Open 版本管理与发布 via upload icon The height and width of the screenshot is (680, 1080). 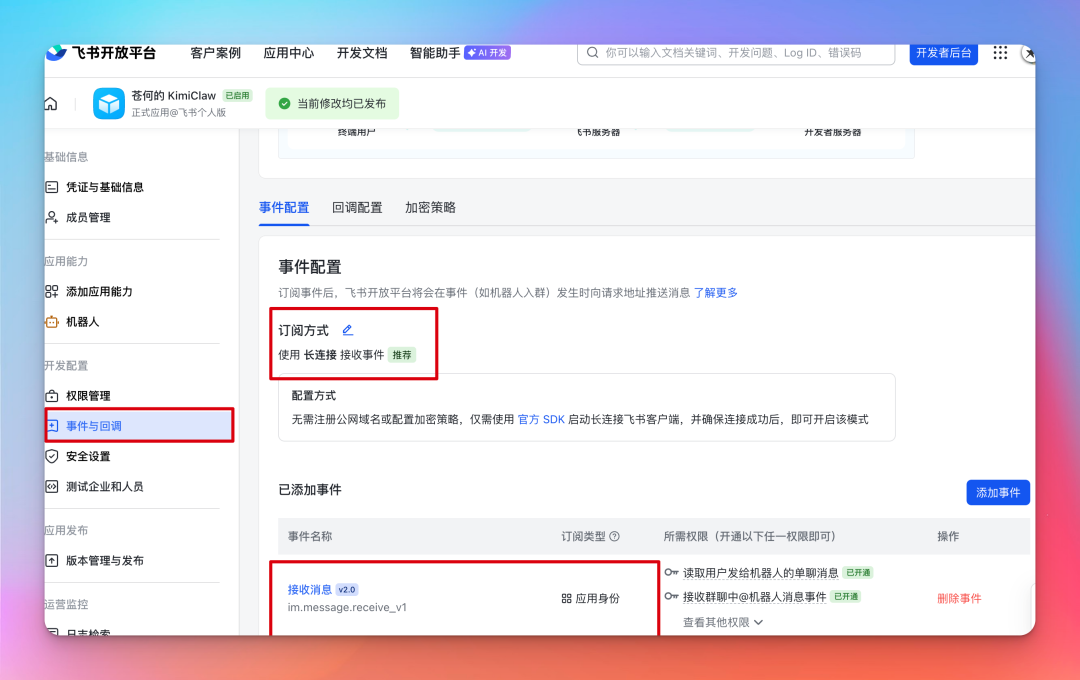53,560
